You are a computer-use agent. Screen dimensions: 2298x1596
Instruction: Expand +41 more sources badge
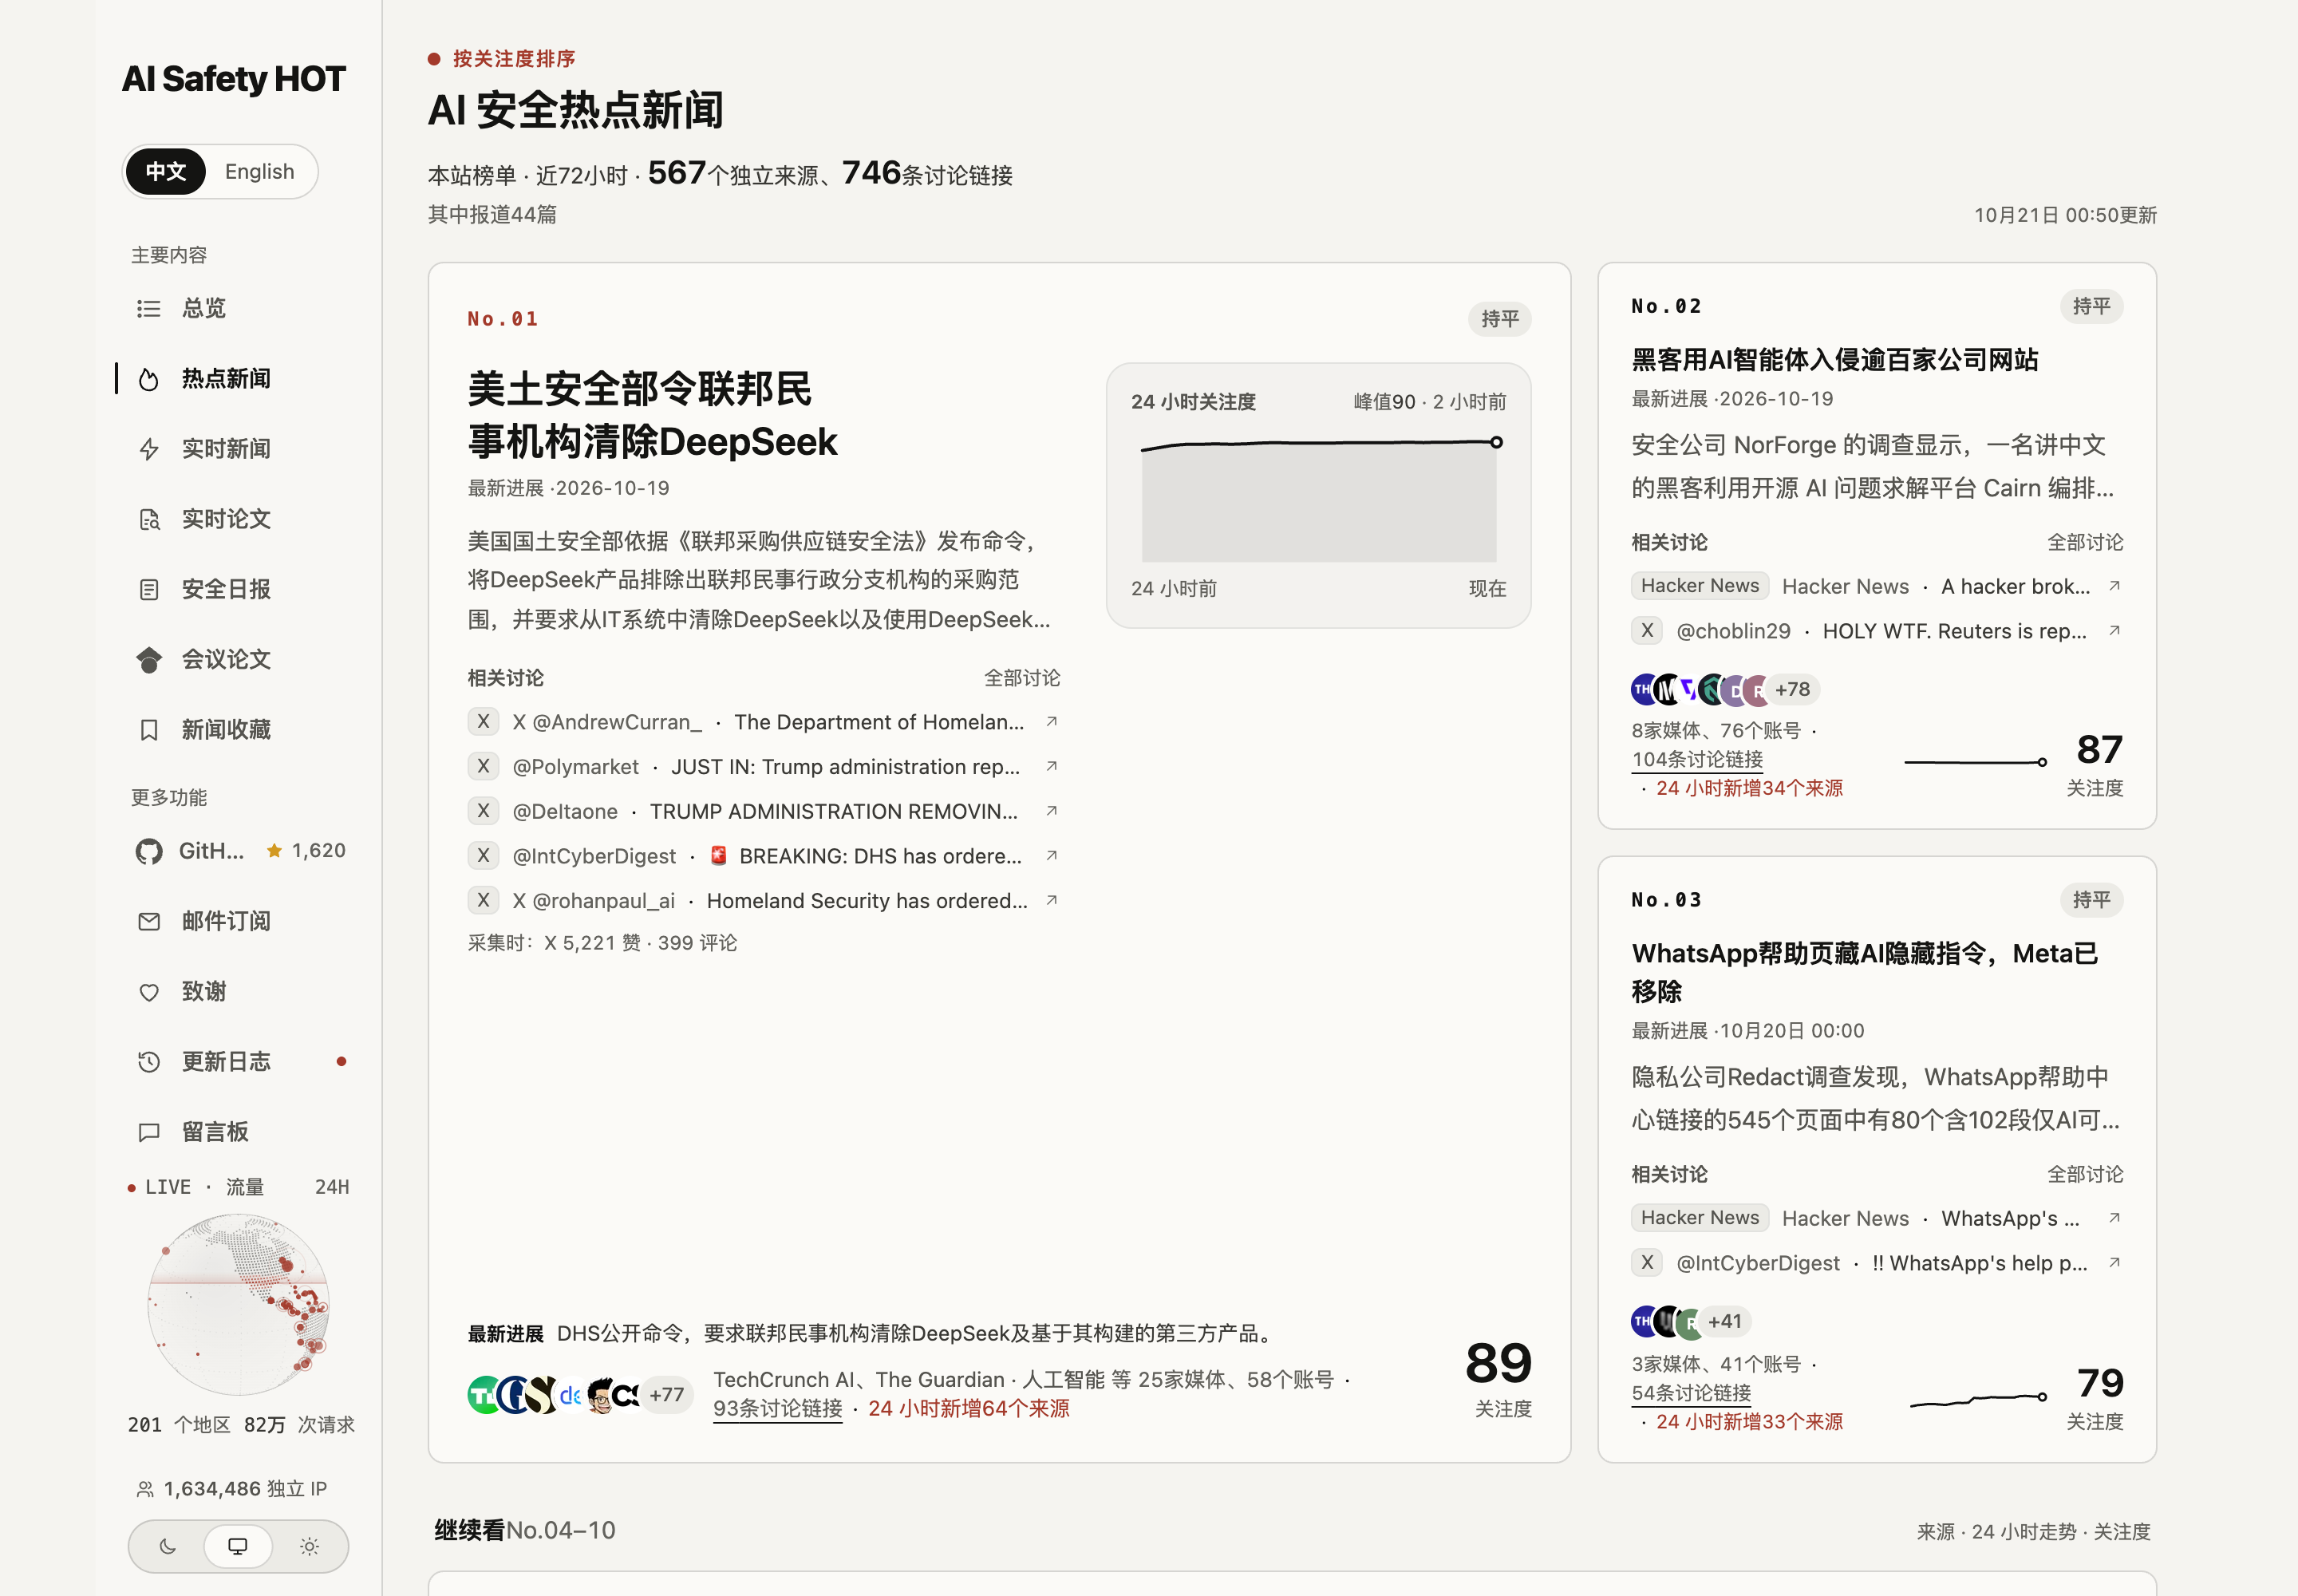(x=1725, y=1321)
